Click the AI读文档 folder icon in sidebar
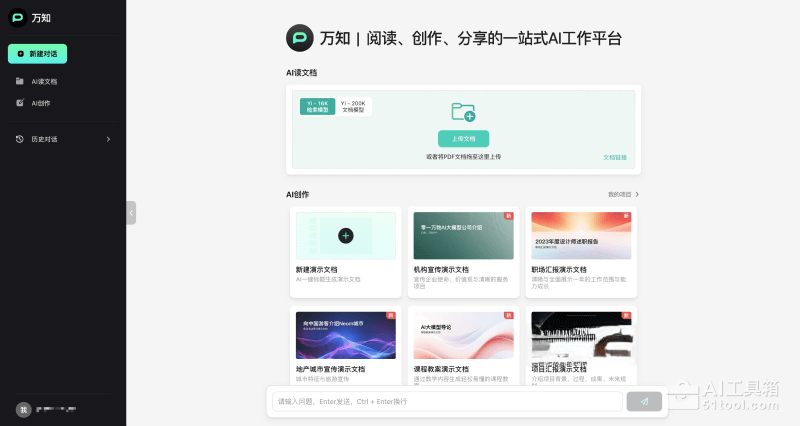Screen dimensions: 800x426 20,81
